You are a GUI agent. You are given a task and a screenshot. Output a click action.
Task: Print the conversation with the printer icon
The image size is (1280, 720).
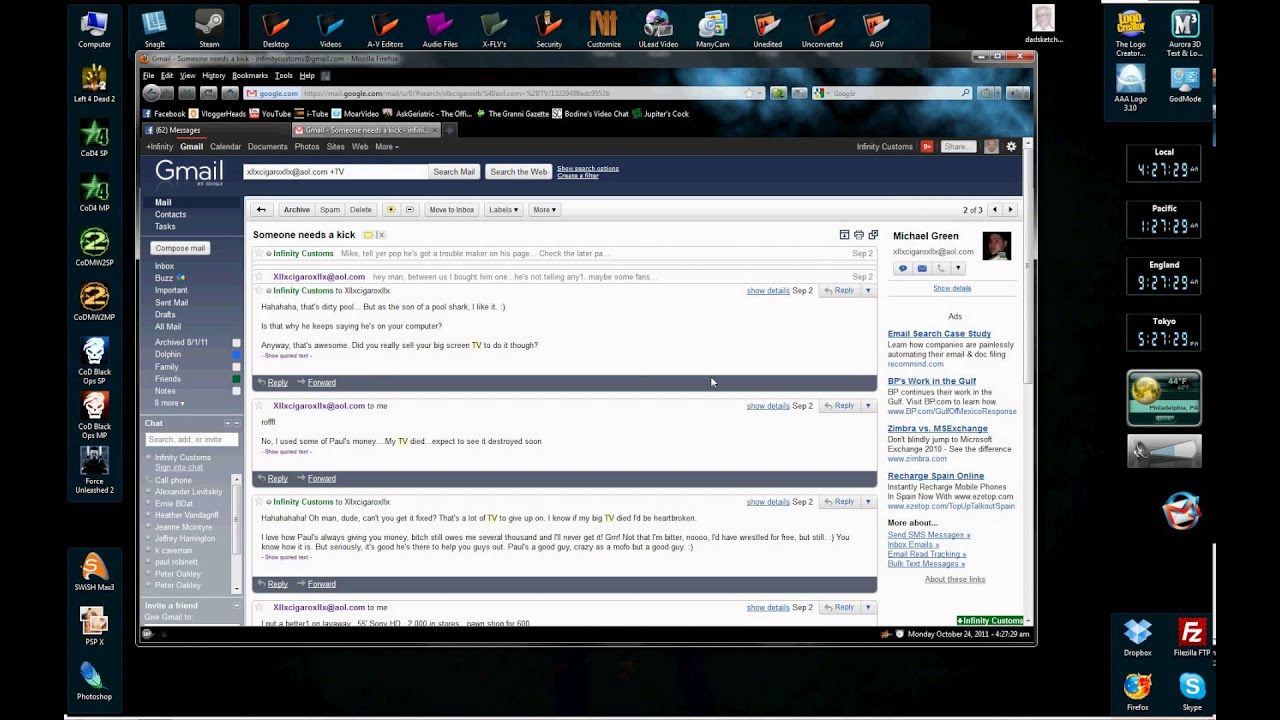(x=859, y=235)
